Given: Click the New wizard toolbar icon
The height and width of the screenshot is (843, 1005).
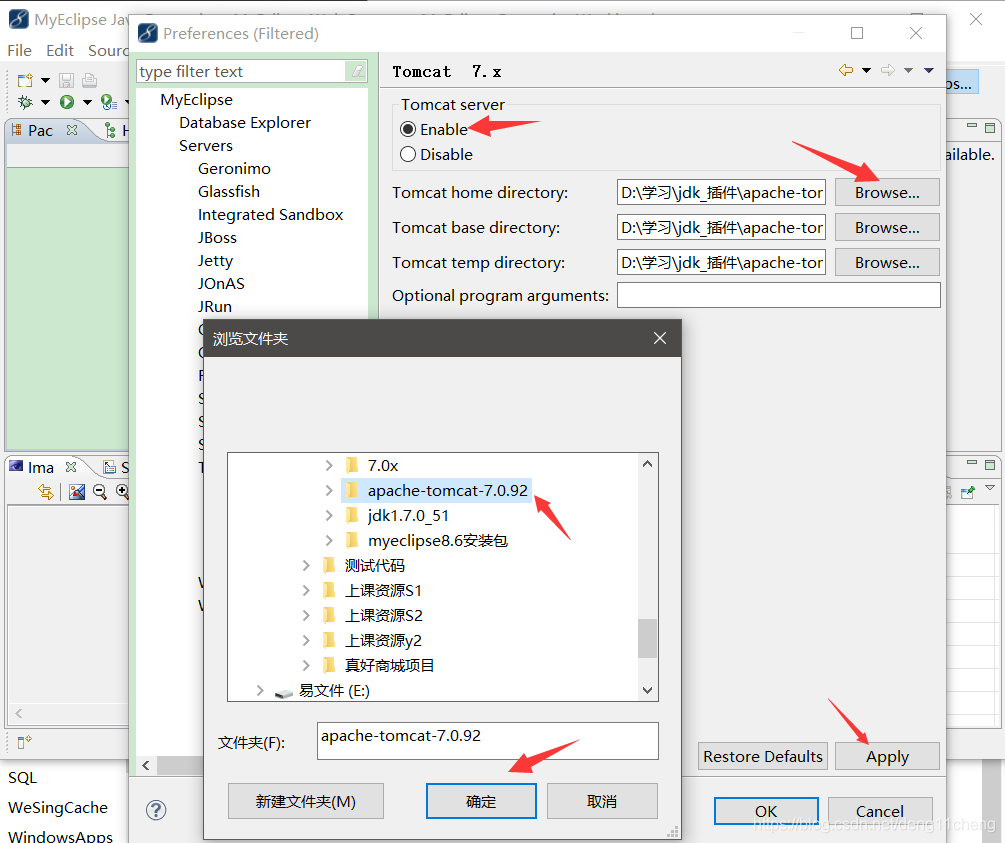Looking at the screenshot, I should click(25, 80).
